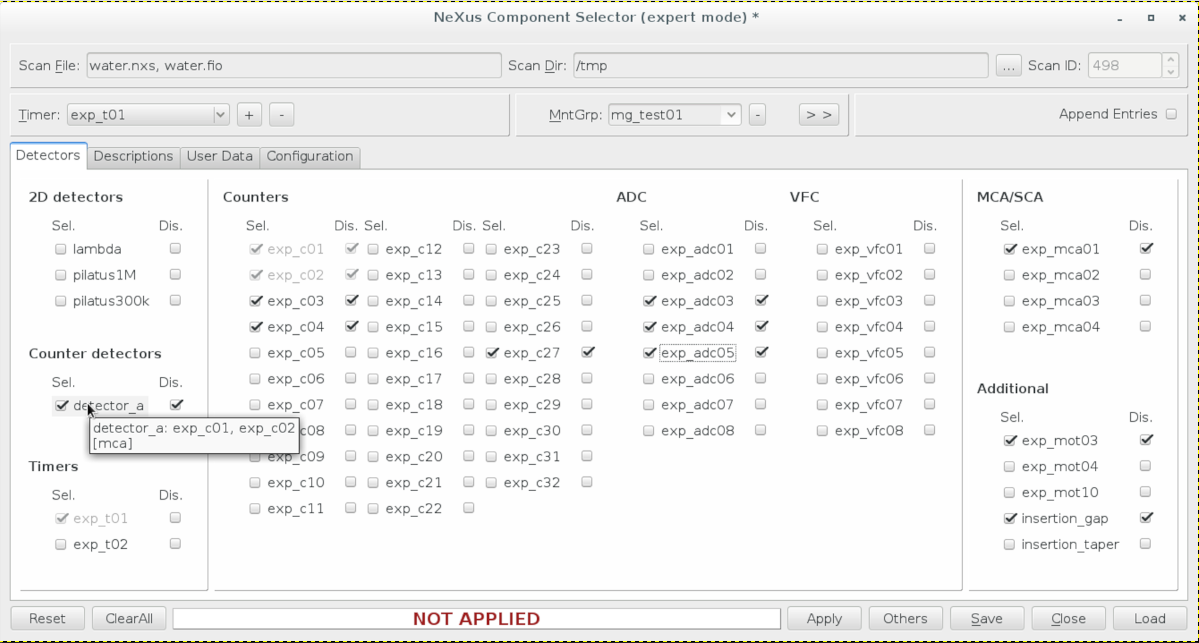Select the exp_t02 timer checkbox
The height and width of the screenshot is (643, 1199).
(60, 544)
